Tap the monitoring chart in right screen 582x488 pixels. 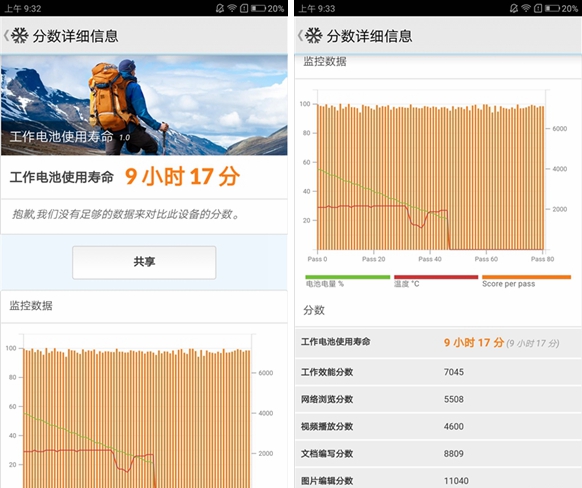pos(434,176)
